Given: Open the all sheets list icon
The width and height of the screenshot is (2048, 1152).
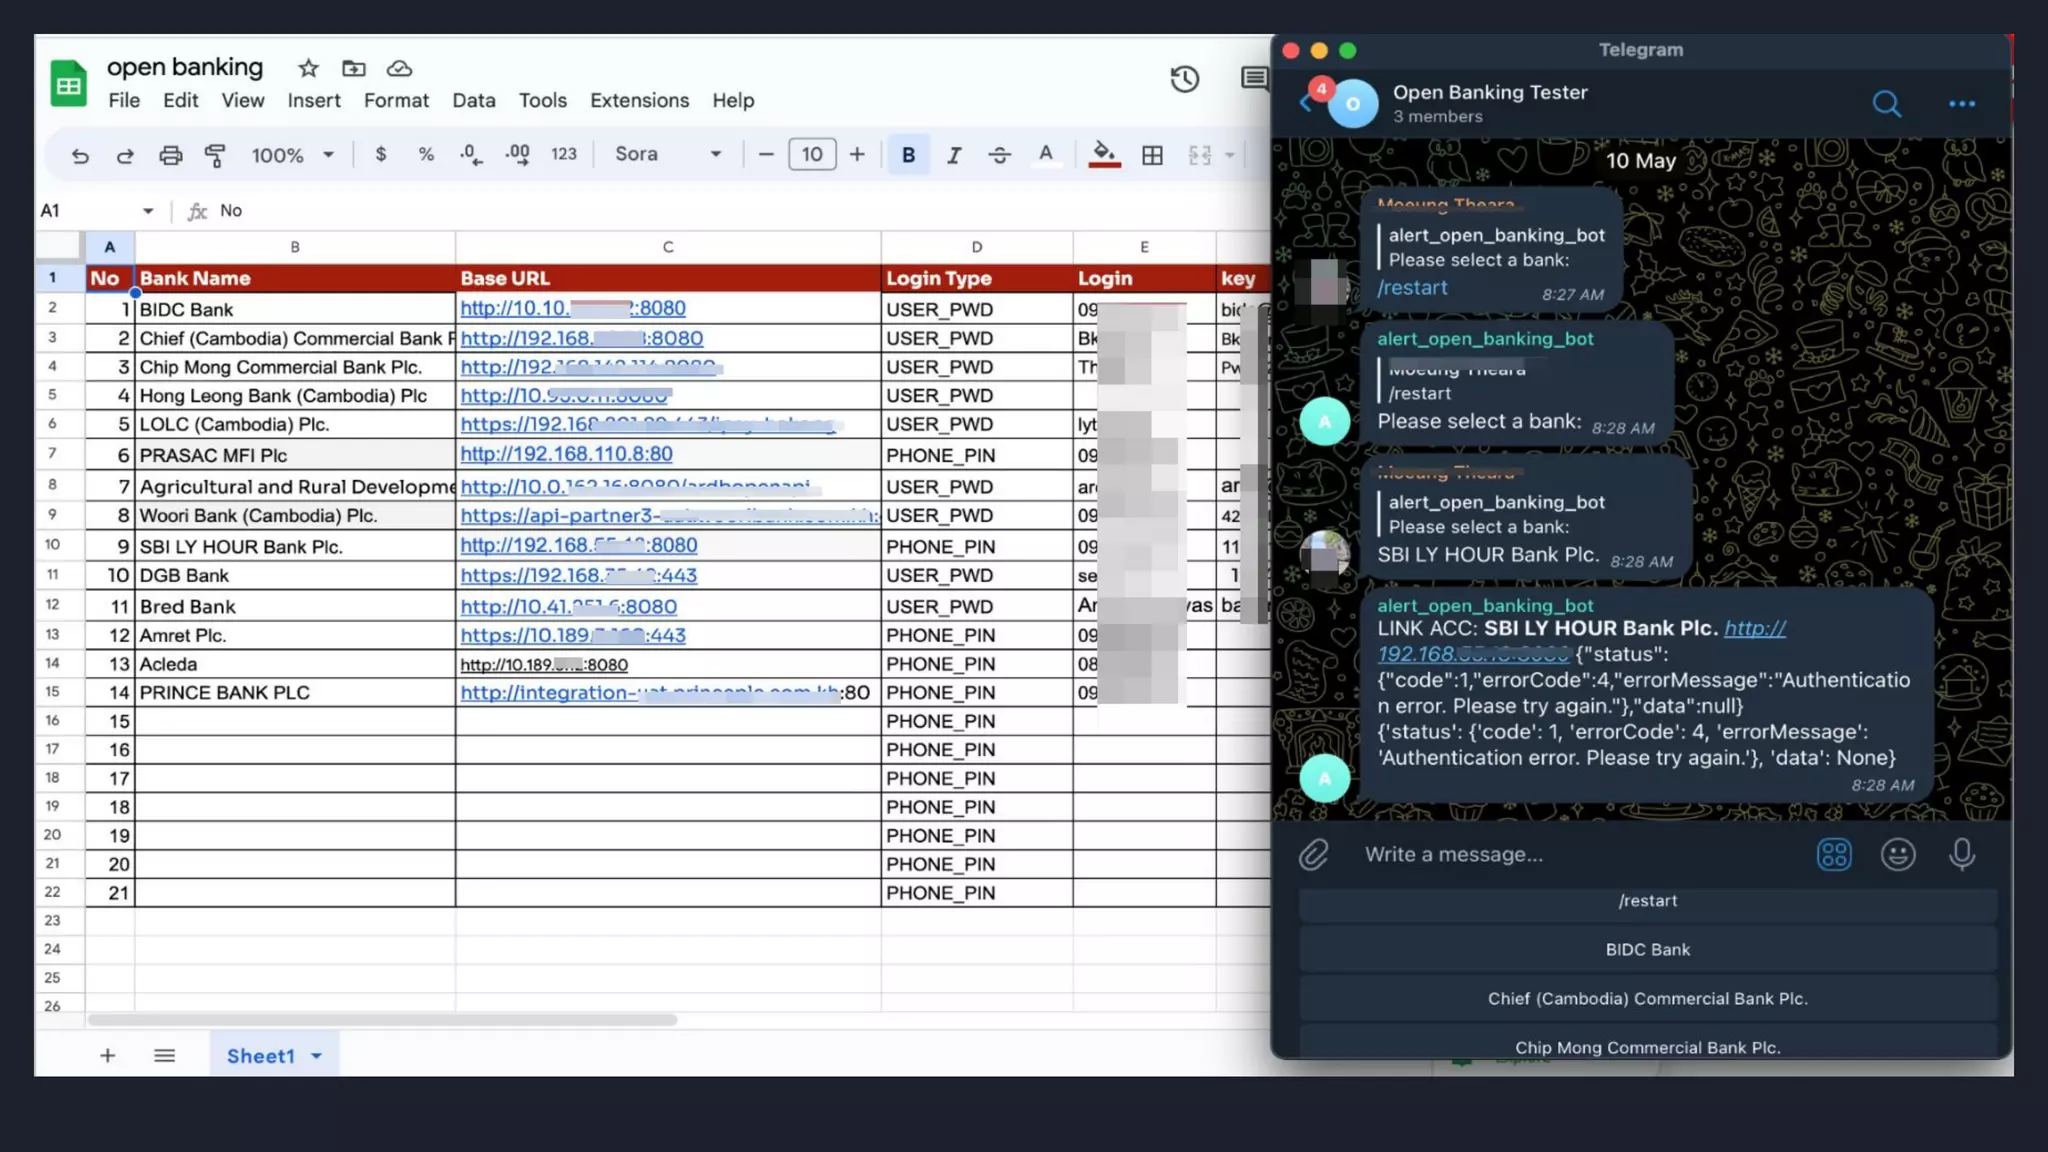Looking at the screenshot, I should click(x=165, y=1055).
